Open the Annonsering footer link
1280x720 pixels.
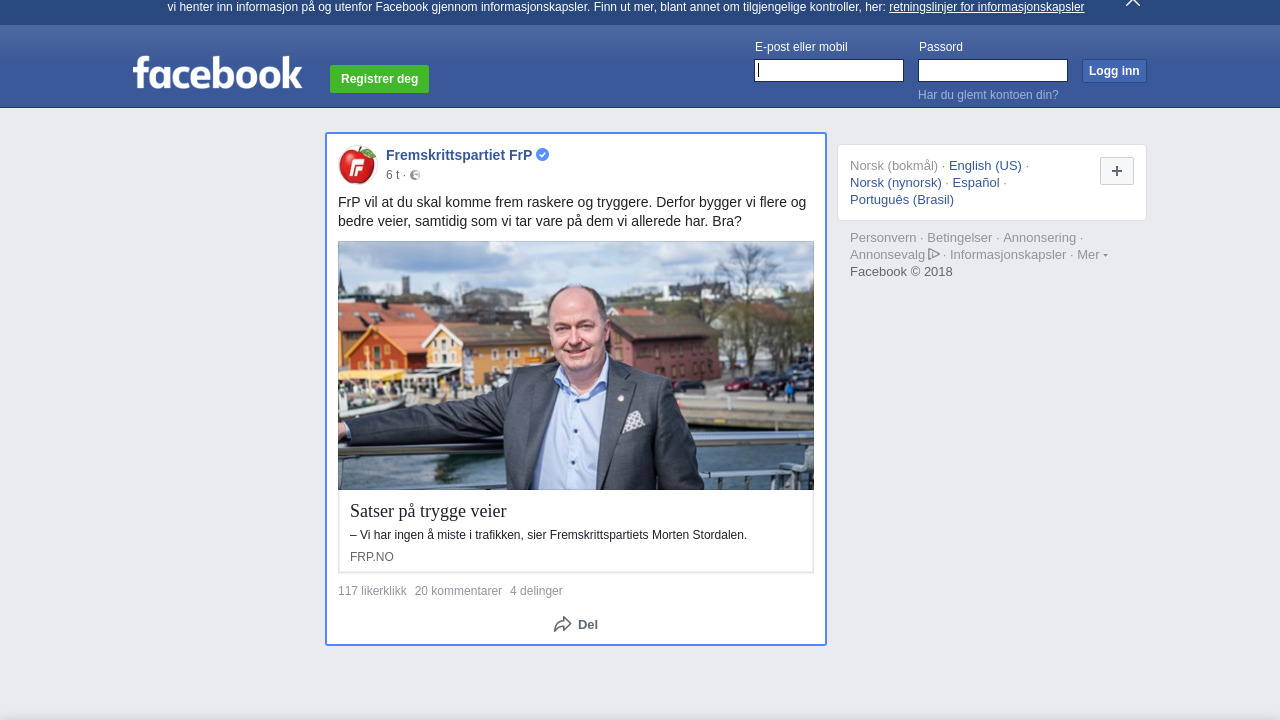point(1039,238)
